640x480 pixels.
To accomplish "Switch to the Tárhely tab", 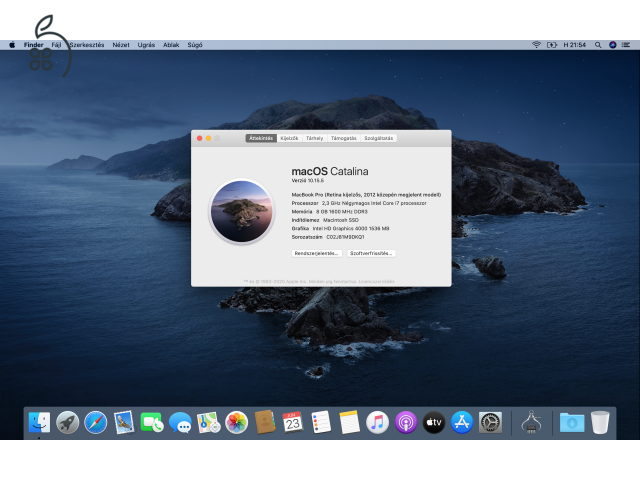I will [314, 138].
